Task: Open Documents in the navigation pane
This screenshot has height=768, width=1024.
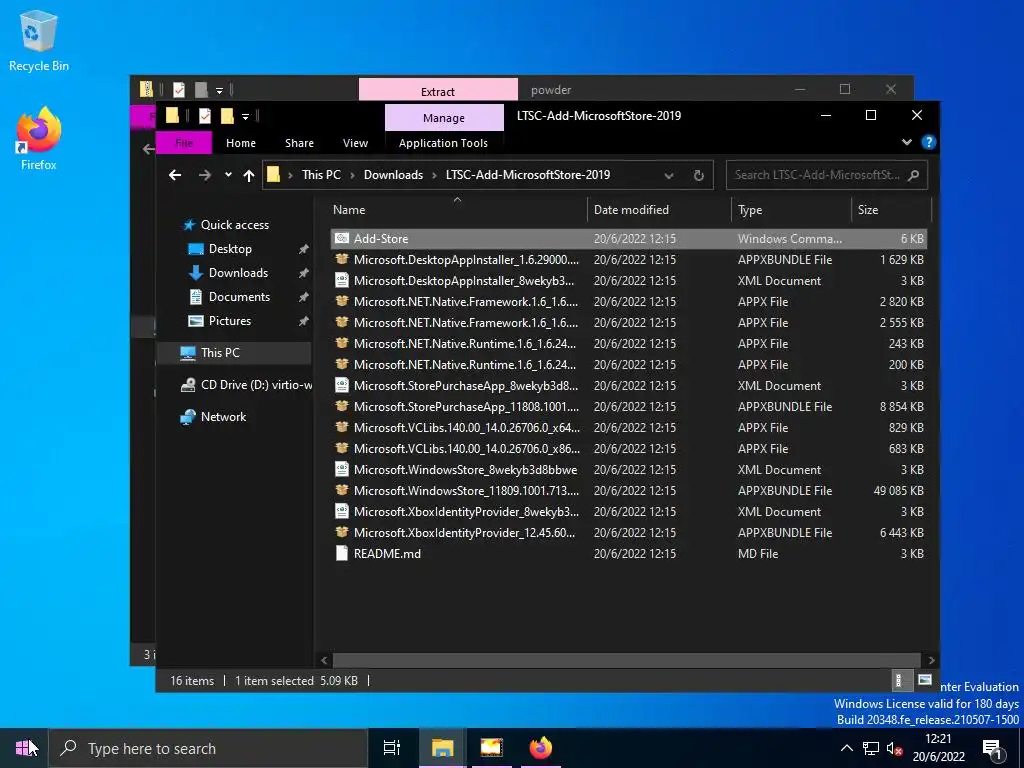Action: [239, 297]
